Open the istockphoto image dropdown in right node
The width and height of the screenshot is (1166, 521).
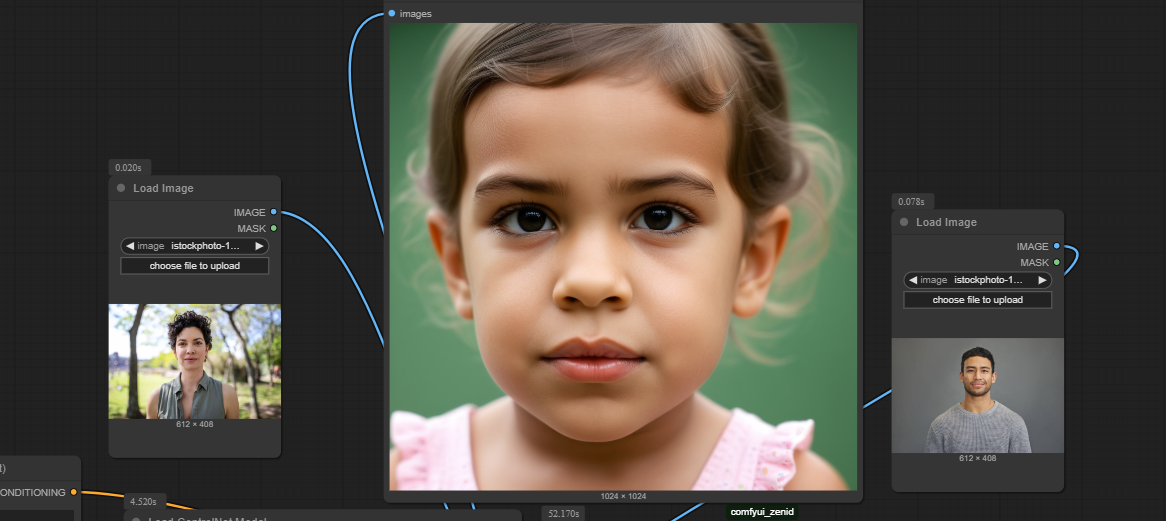[x=978, y=280]
